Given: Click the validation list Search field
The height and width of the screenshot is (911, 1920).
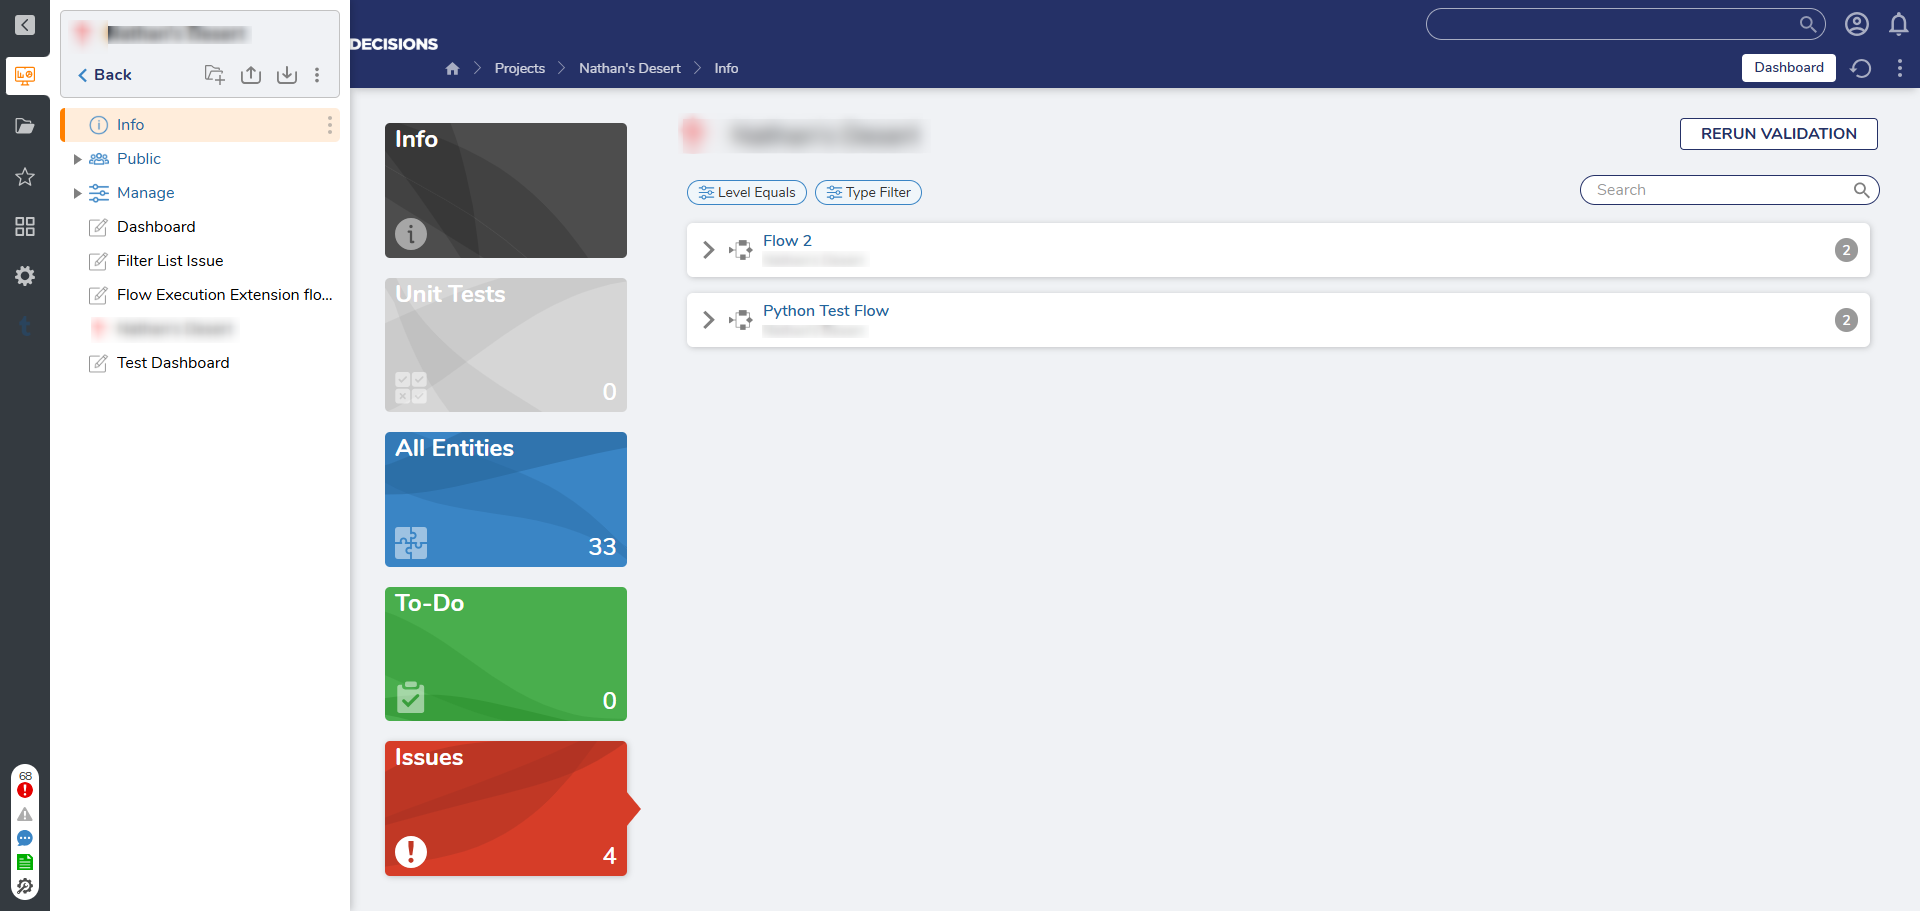Looking at the screenshot, I should [1720, 190].
